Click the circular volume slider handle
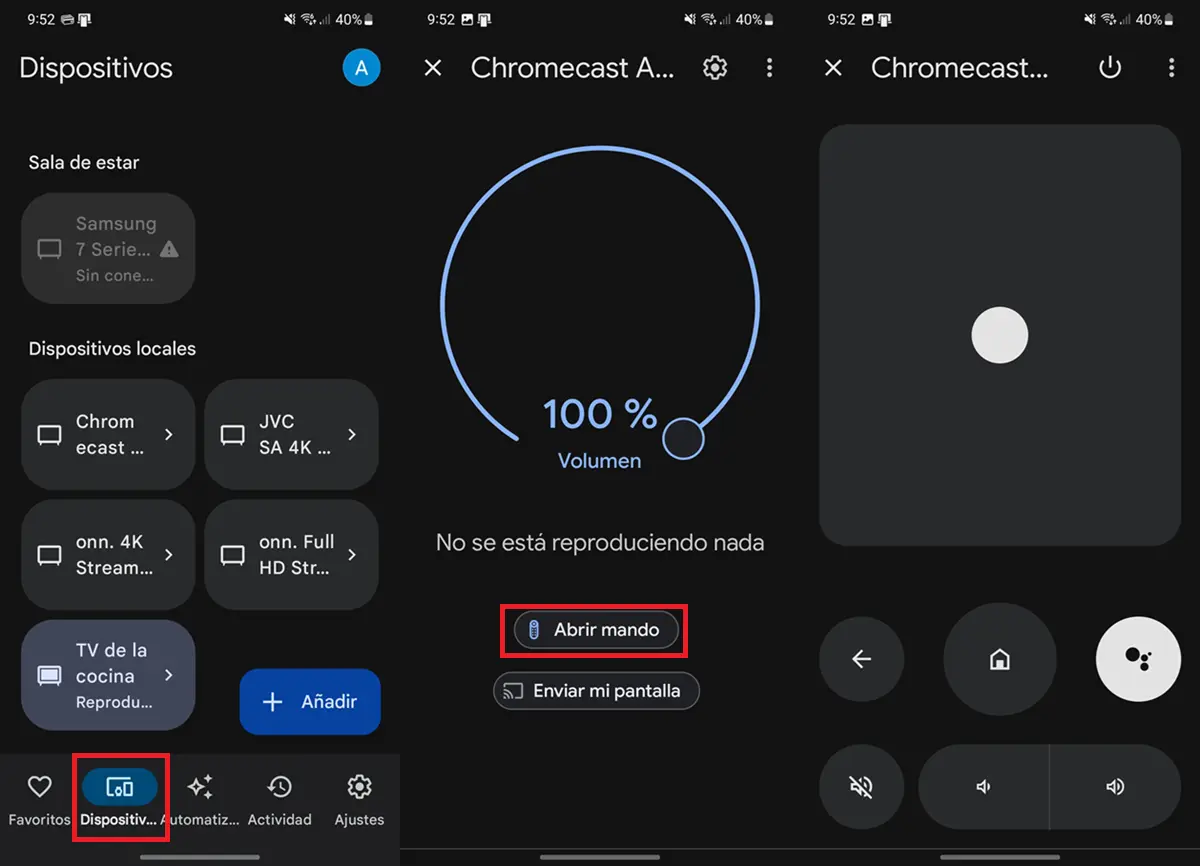This screenshot has width=1200, height=866. tap(683, 438)
